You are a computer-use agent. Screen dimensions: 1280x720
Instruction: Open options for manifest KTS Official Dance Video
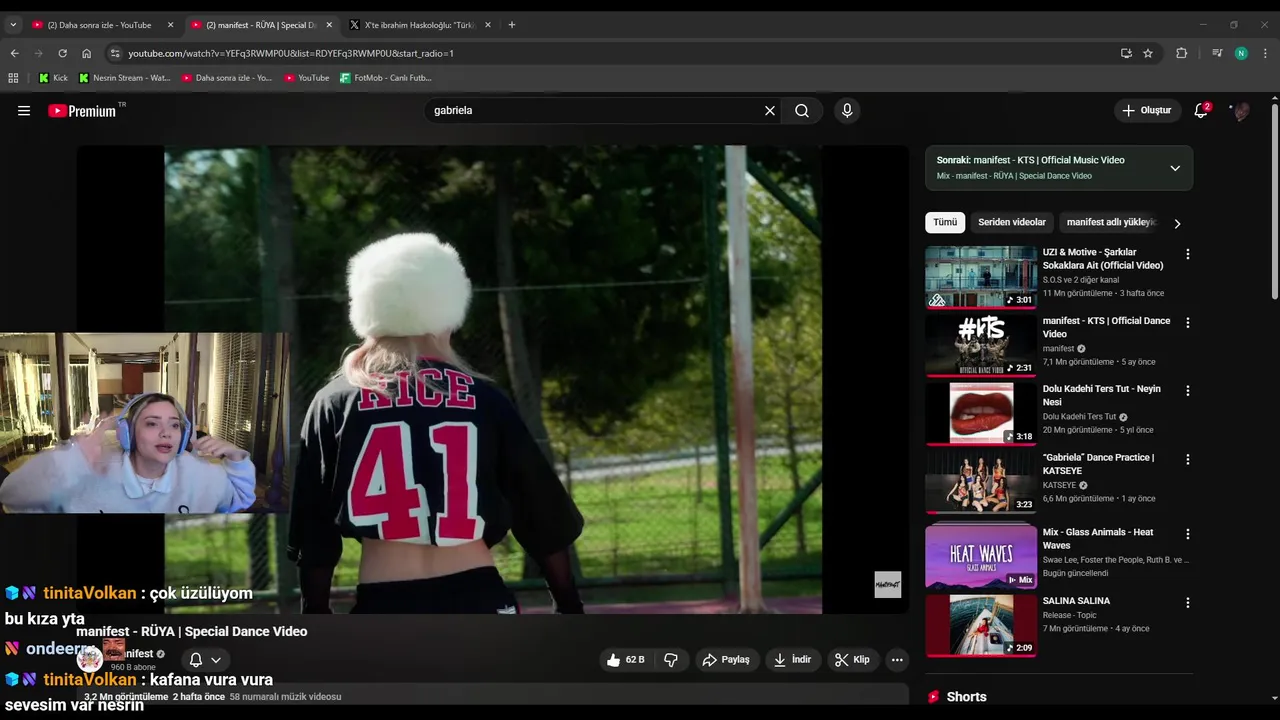1188,323
